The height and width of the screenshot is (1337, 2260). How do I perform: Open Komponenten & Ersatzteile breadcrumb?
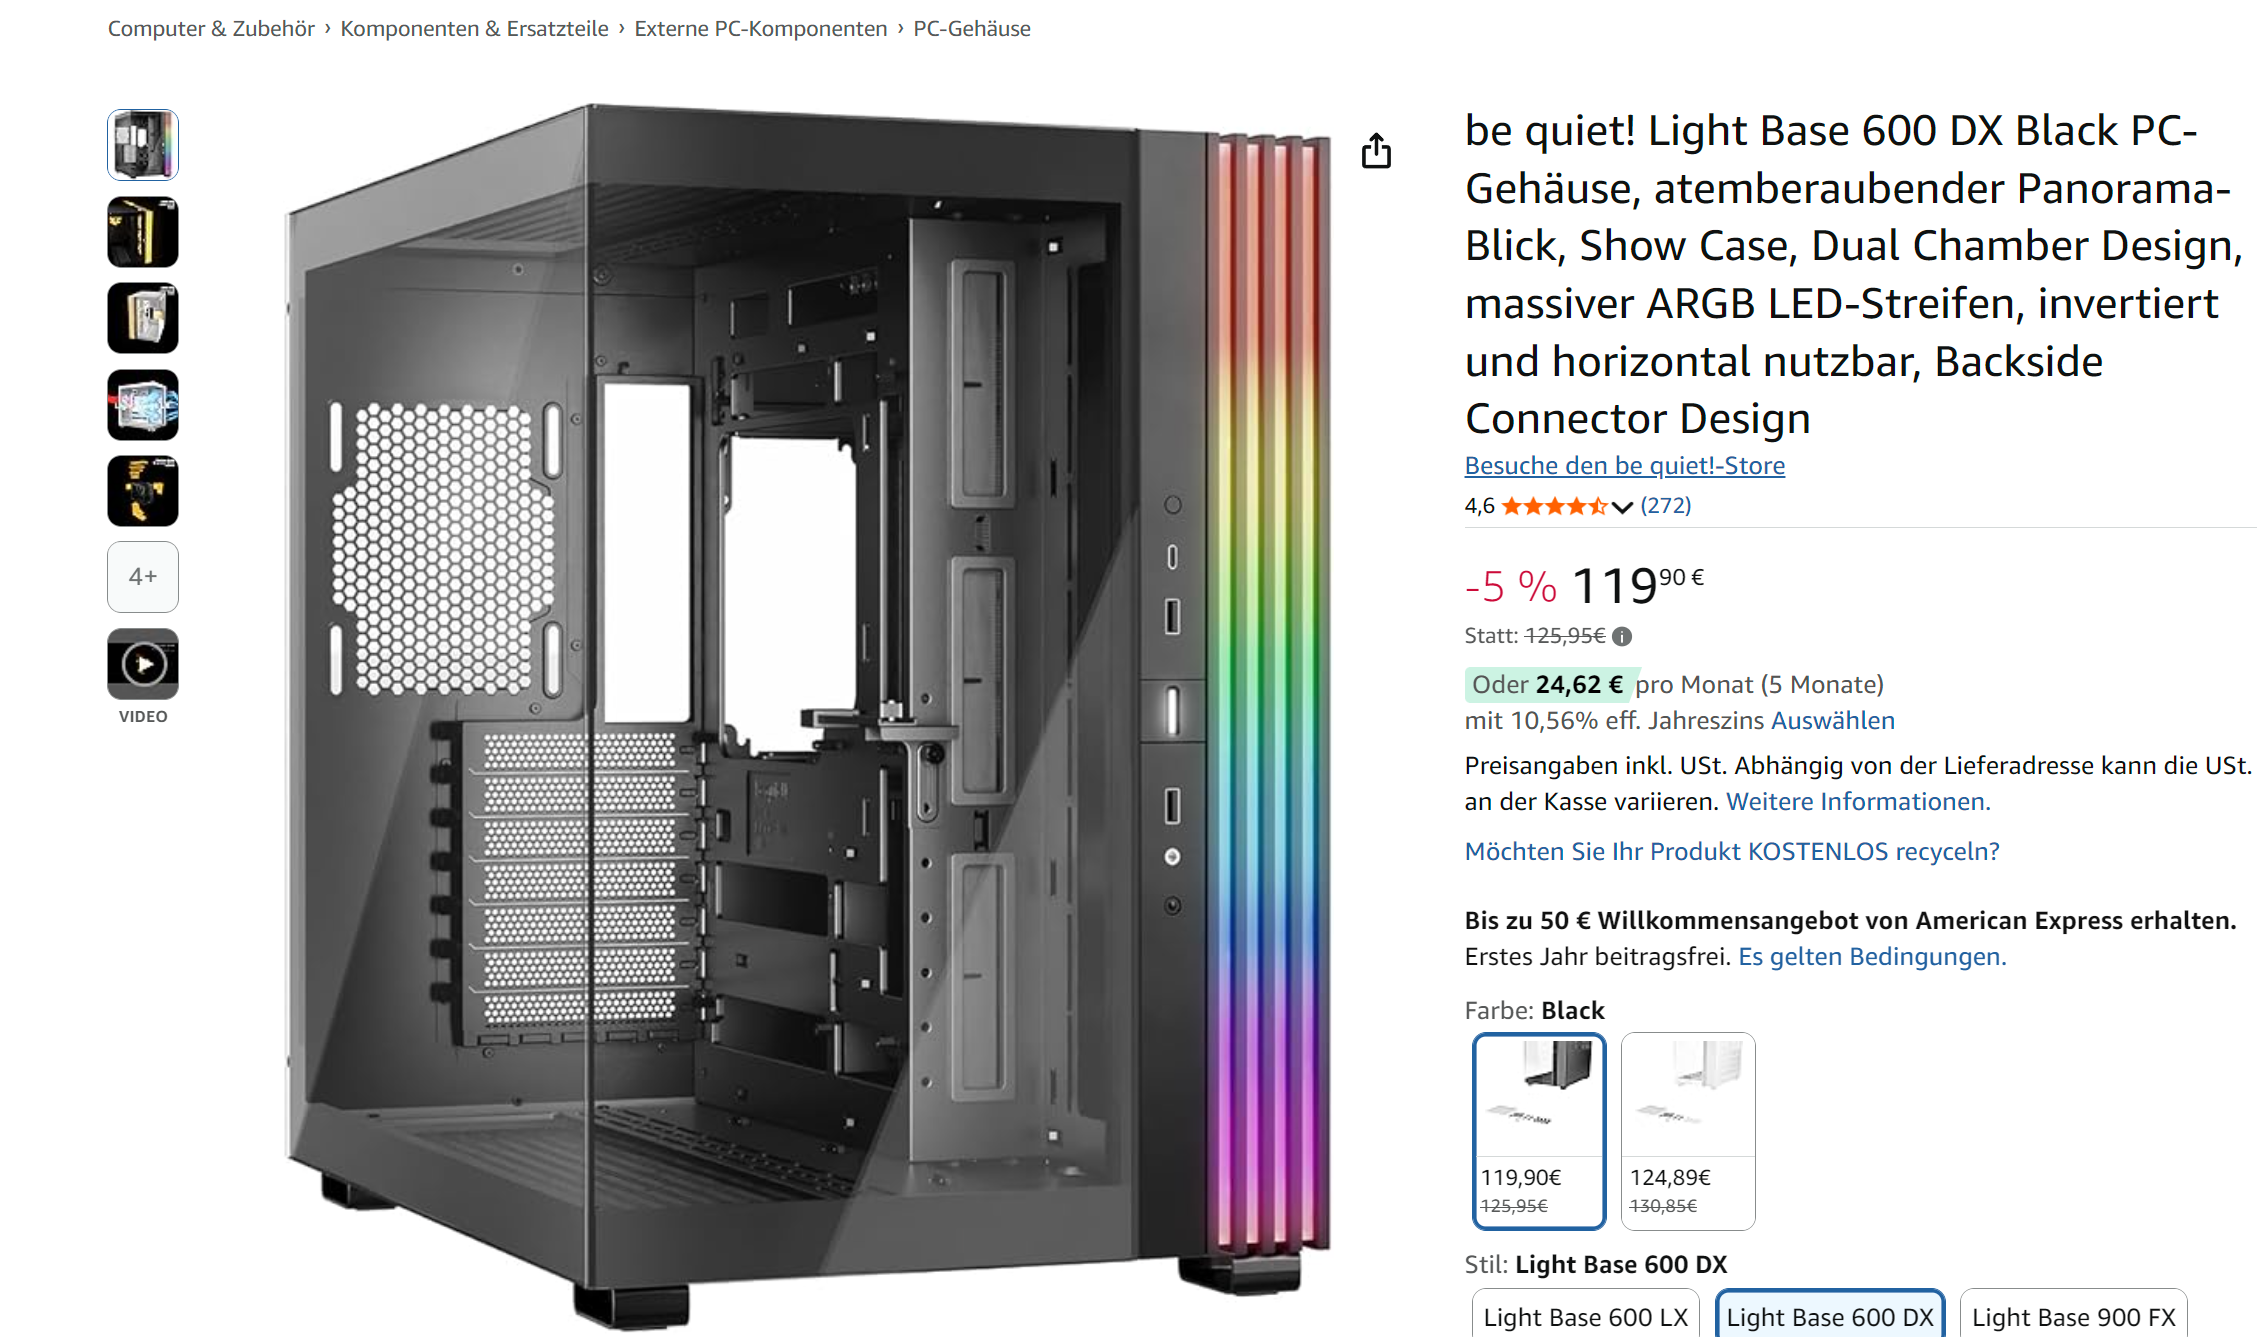[x=474, y=29]
